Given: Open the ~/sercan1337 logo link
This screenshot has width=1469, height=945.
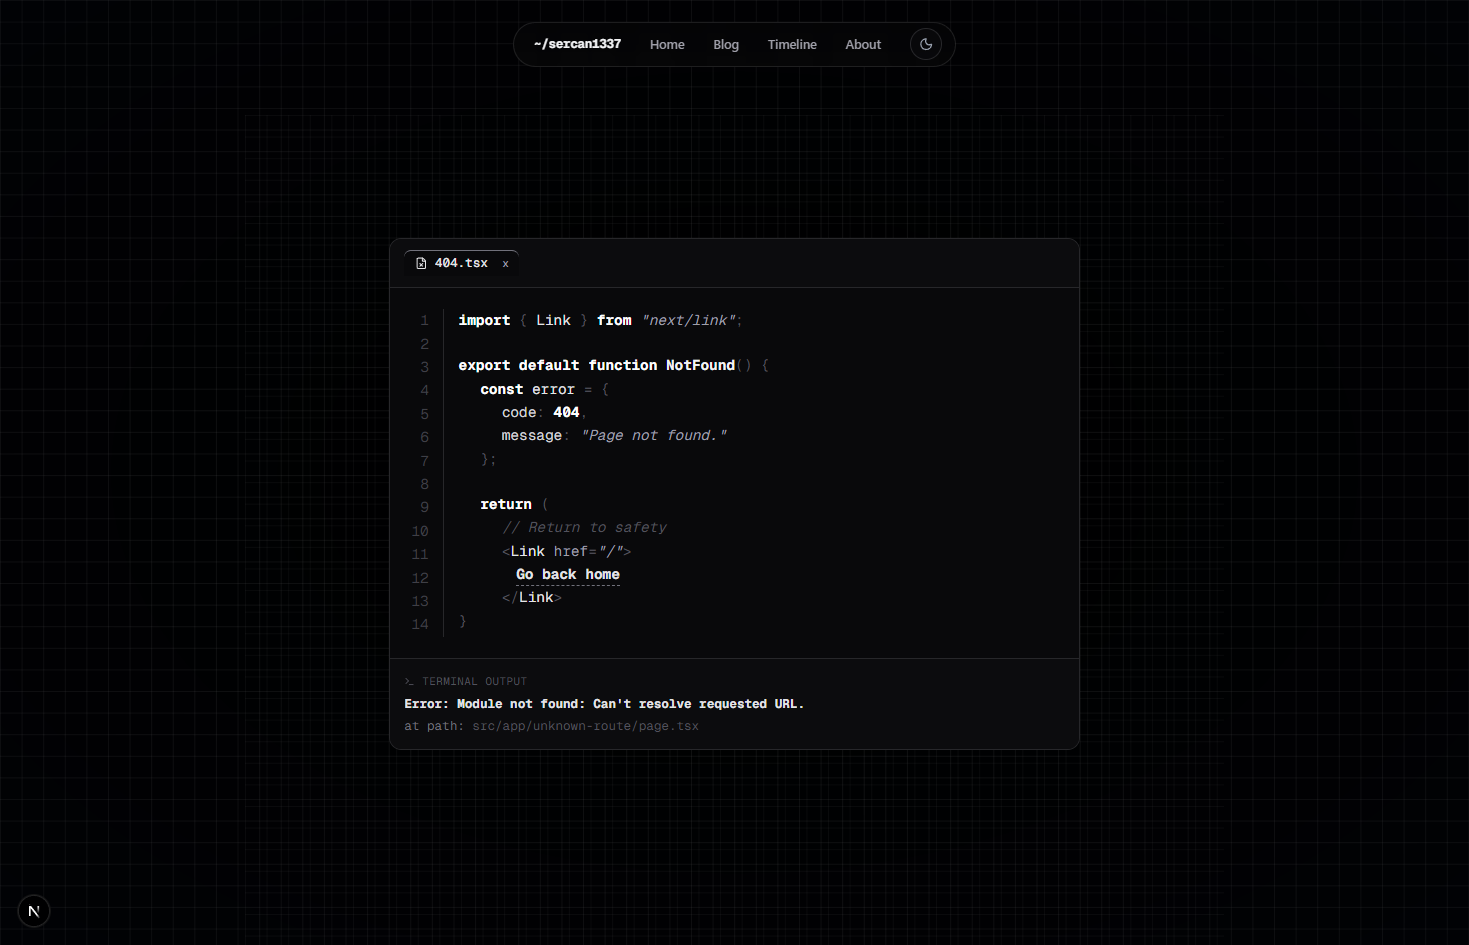Looking at the screenshot, I should pos(577,44).
